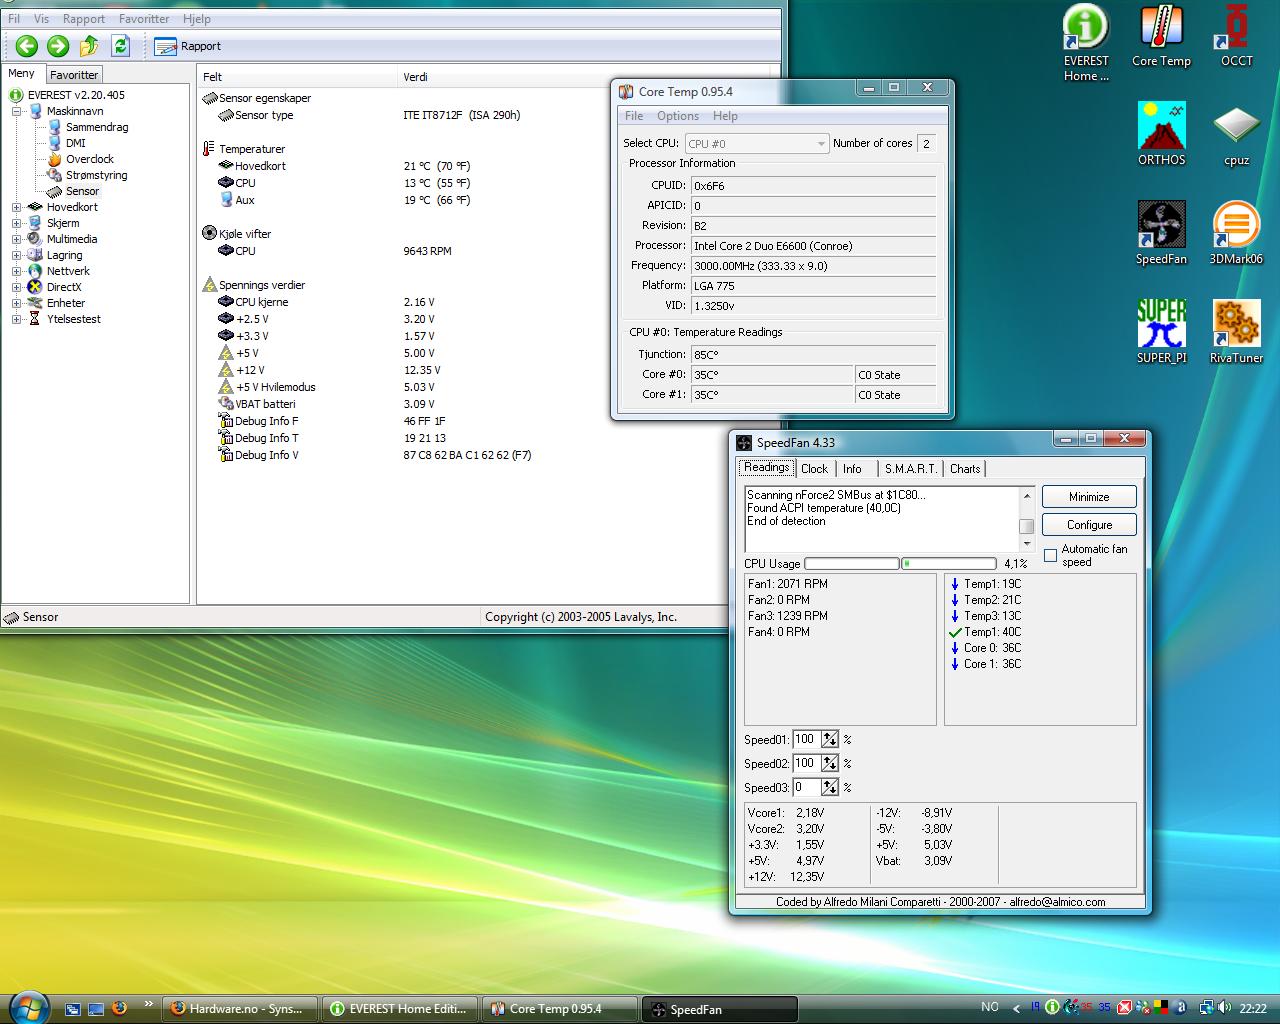Open 3DMark06 desktop shortcut
Viewport: 1280px width, 1024px height.
(1236, 233)
